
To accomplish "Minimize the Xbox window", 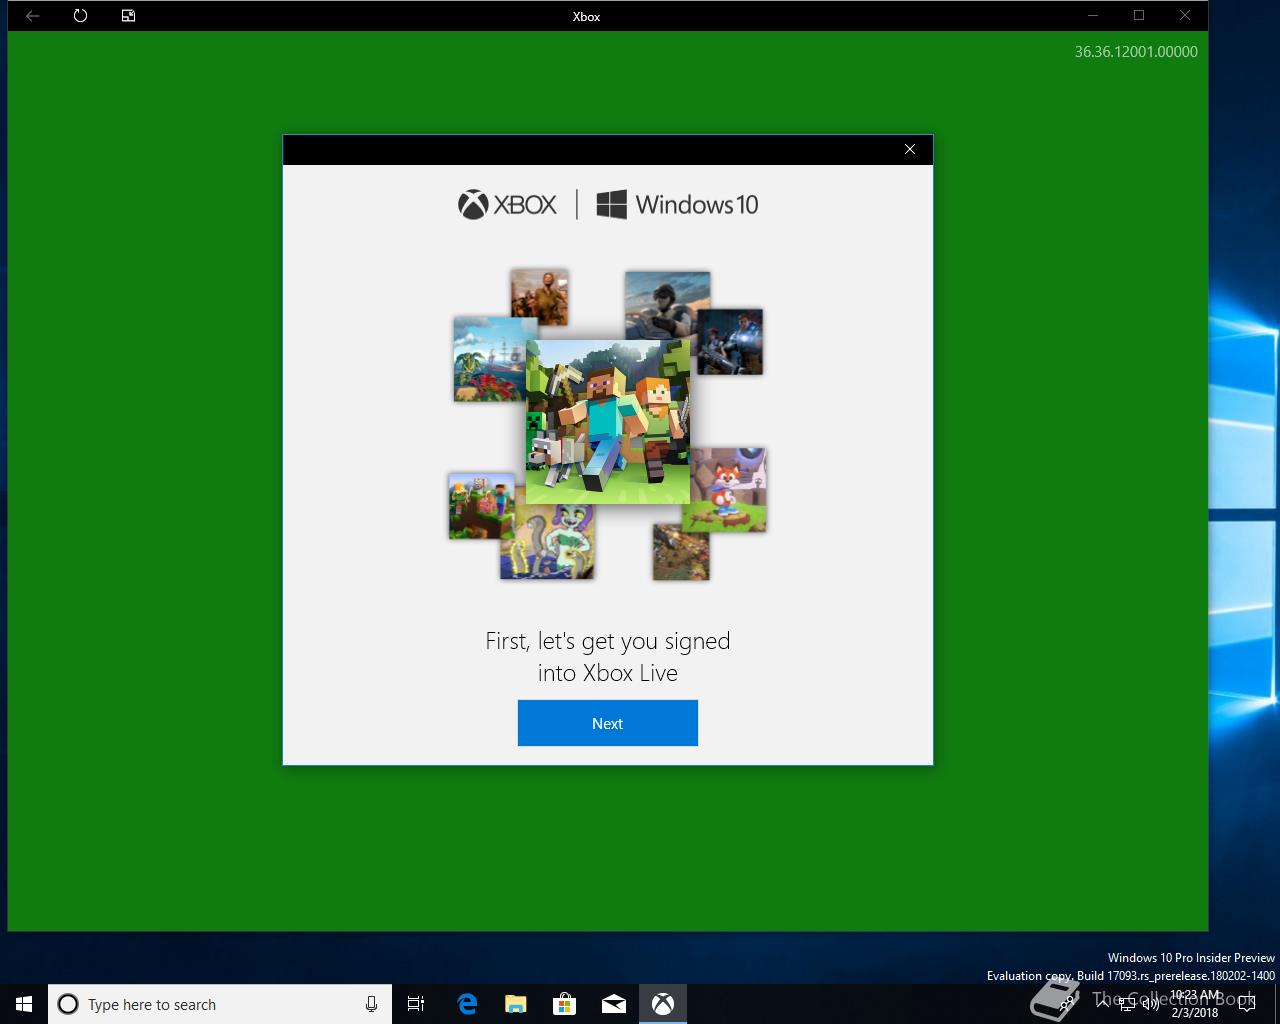I will tap(1093, 16).
